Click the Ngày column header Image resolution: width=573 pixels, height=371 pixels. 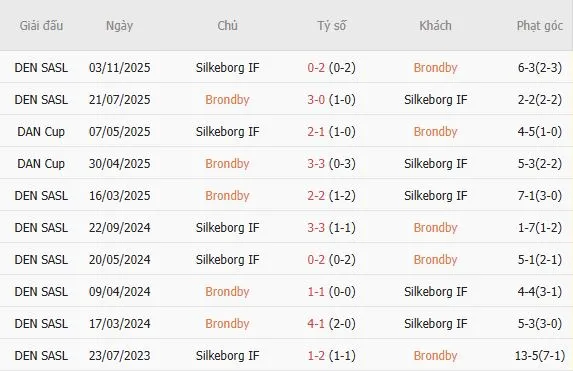click(x=119, y=26)
